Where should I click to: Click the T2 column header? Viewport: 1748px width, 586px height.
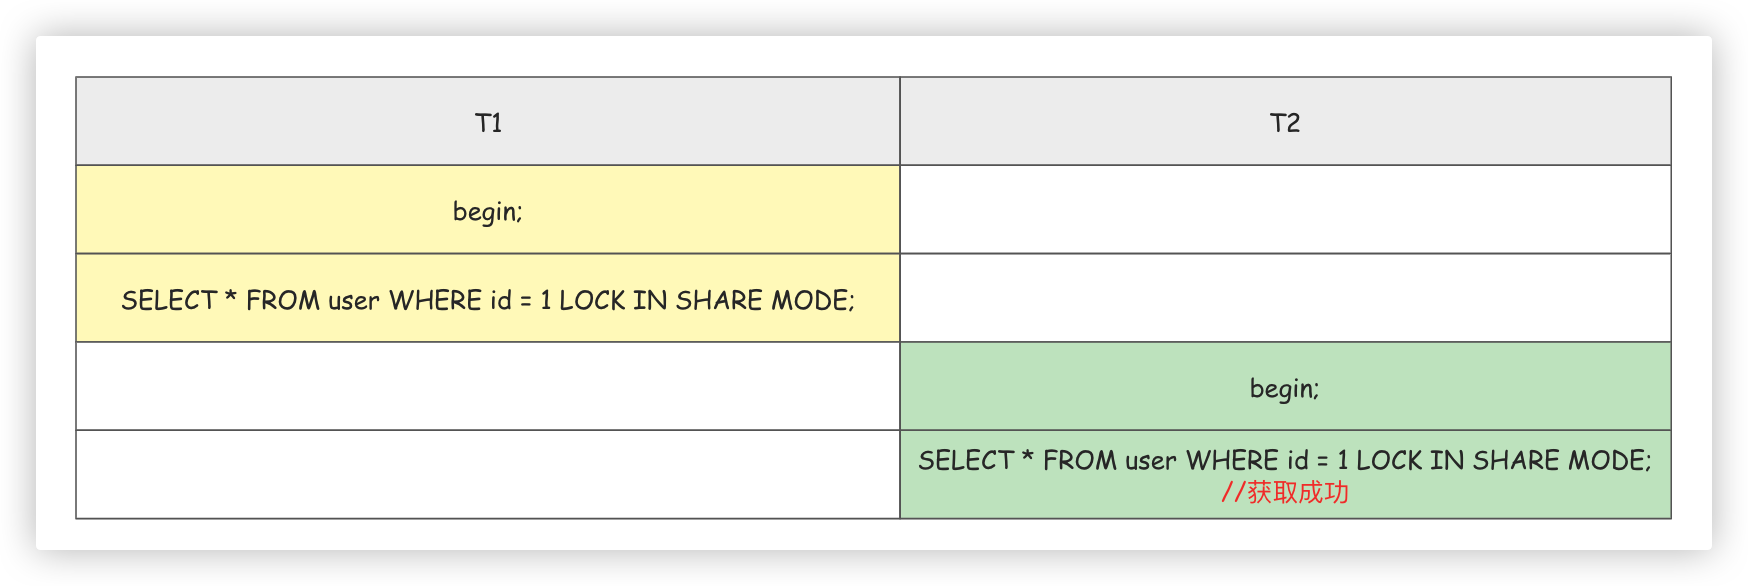click(1285, 121)
